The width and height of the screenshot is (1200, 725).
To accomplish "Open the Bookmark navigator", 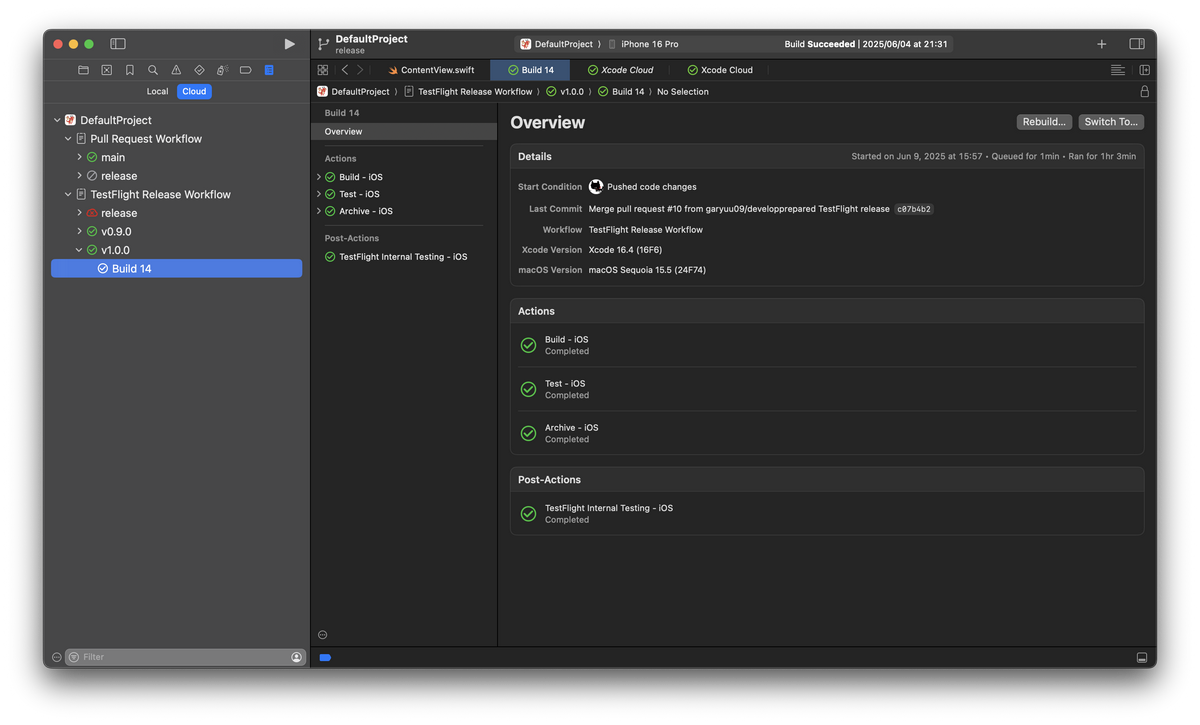I will pos(130,70).
